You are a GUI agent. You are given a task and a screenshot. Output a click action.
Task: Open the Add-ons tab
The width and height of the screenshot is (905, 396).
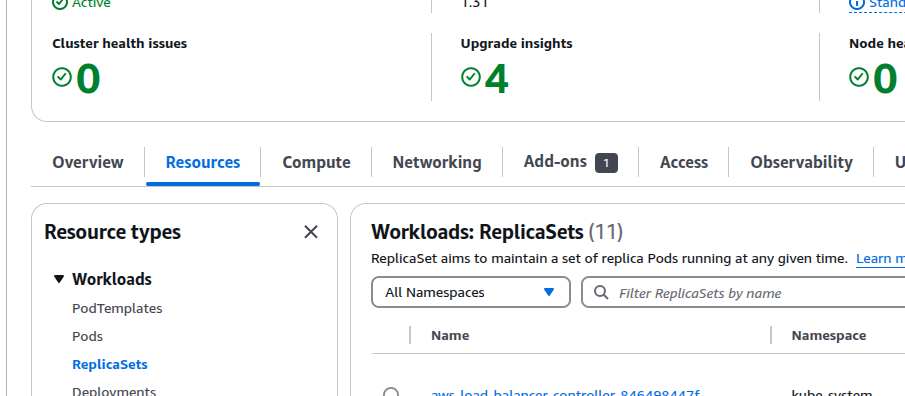pyautogui.click(x=555, y=162)
